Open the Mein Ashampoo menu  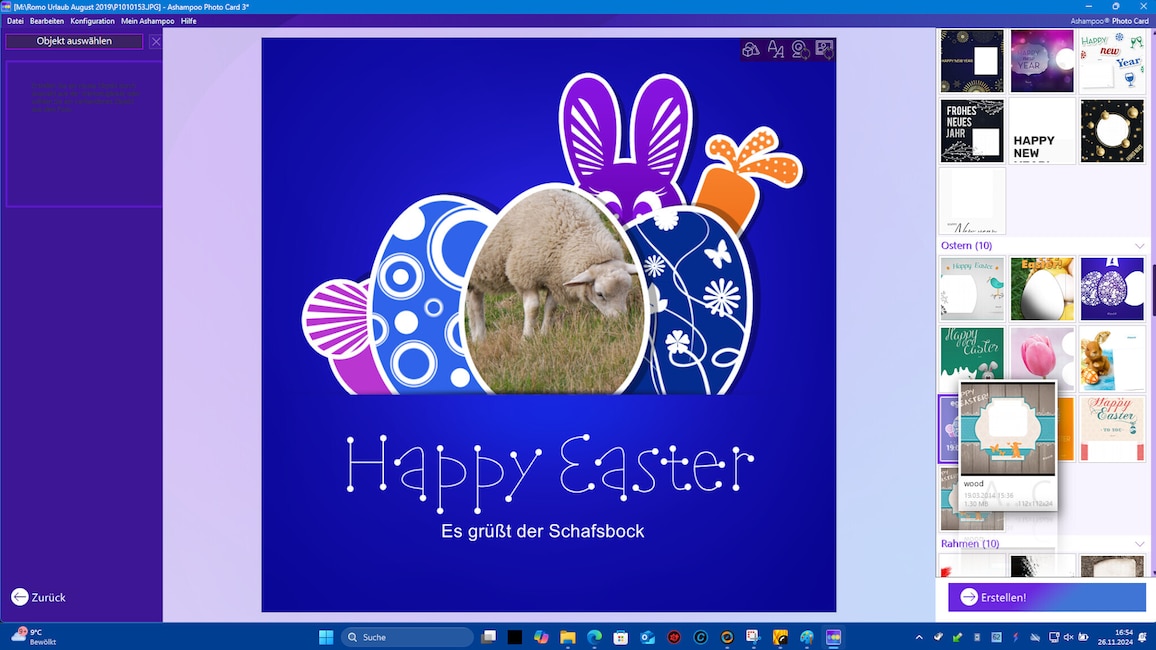point(147,21)
